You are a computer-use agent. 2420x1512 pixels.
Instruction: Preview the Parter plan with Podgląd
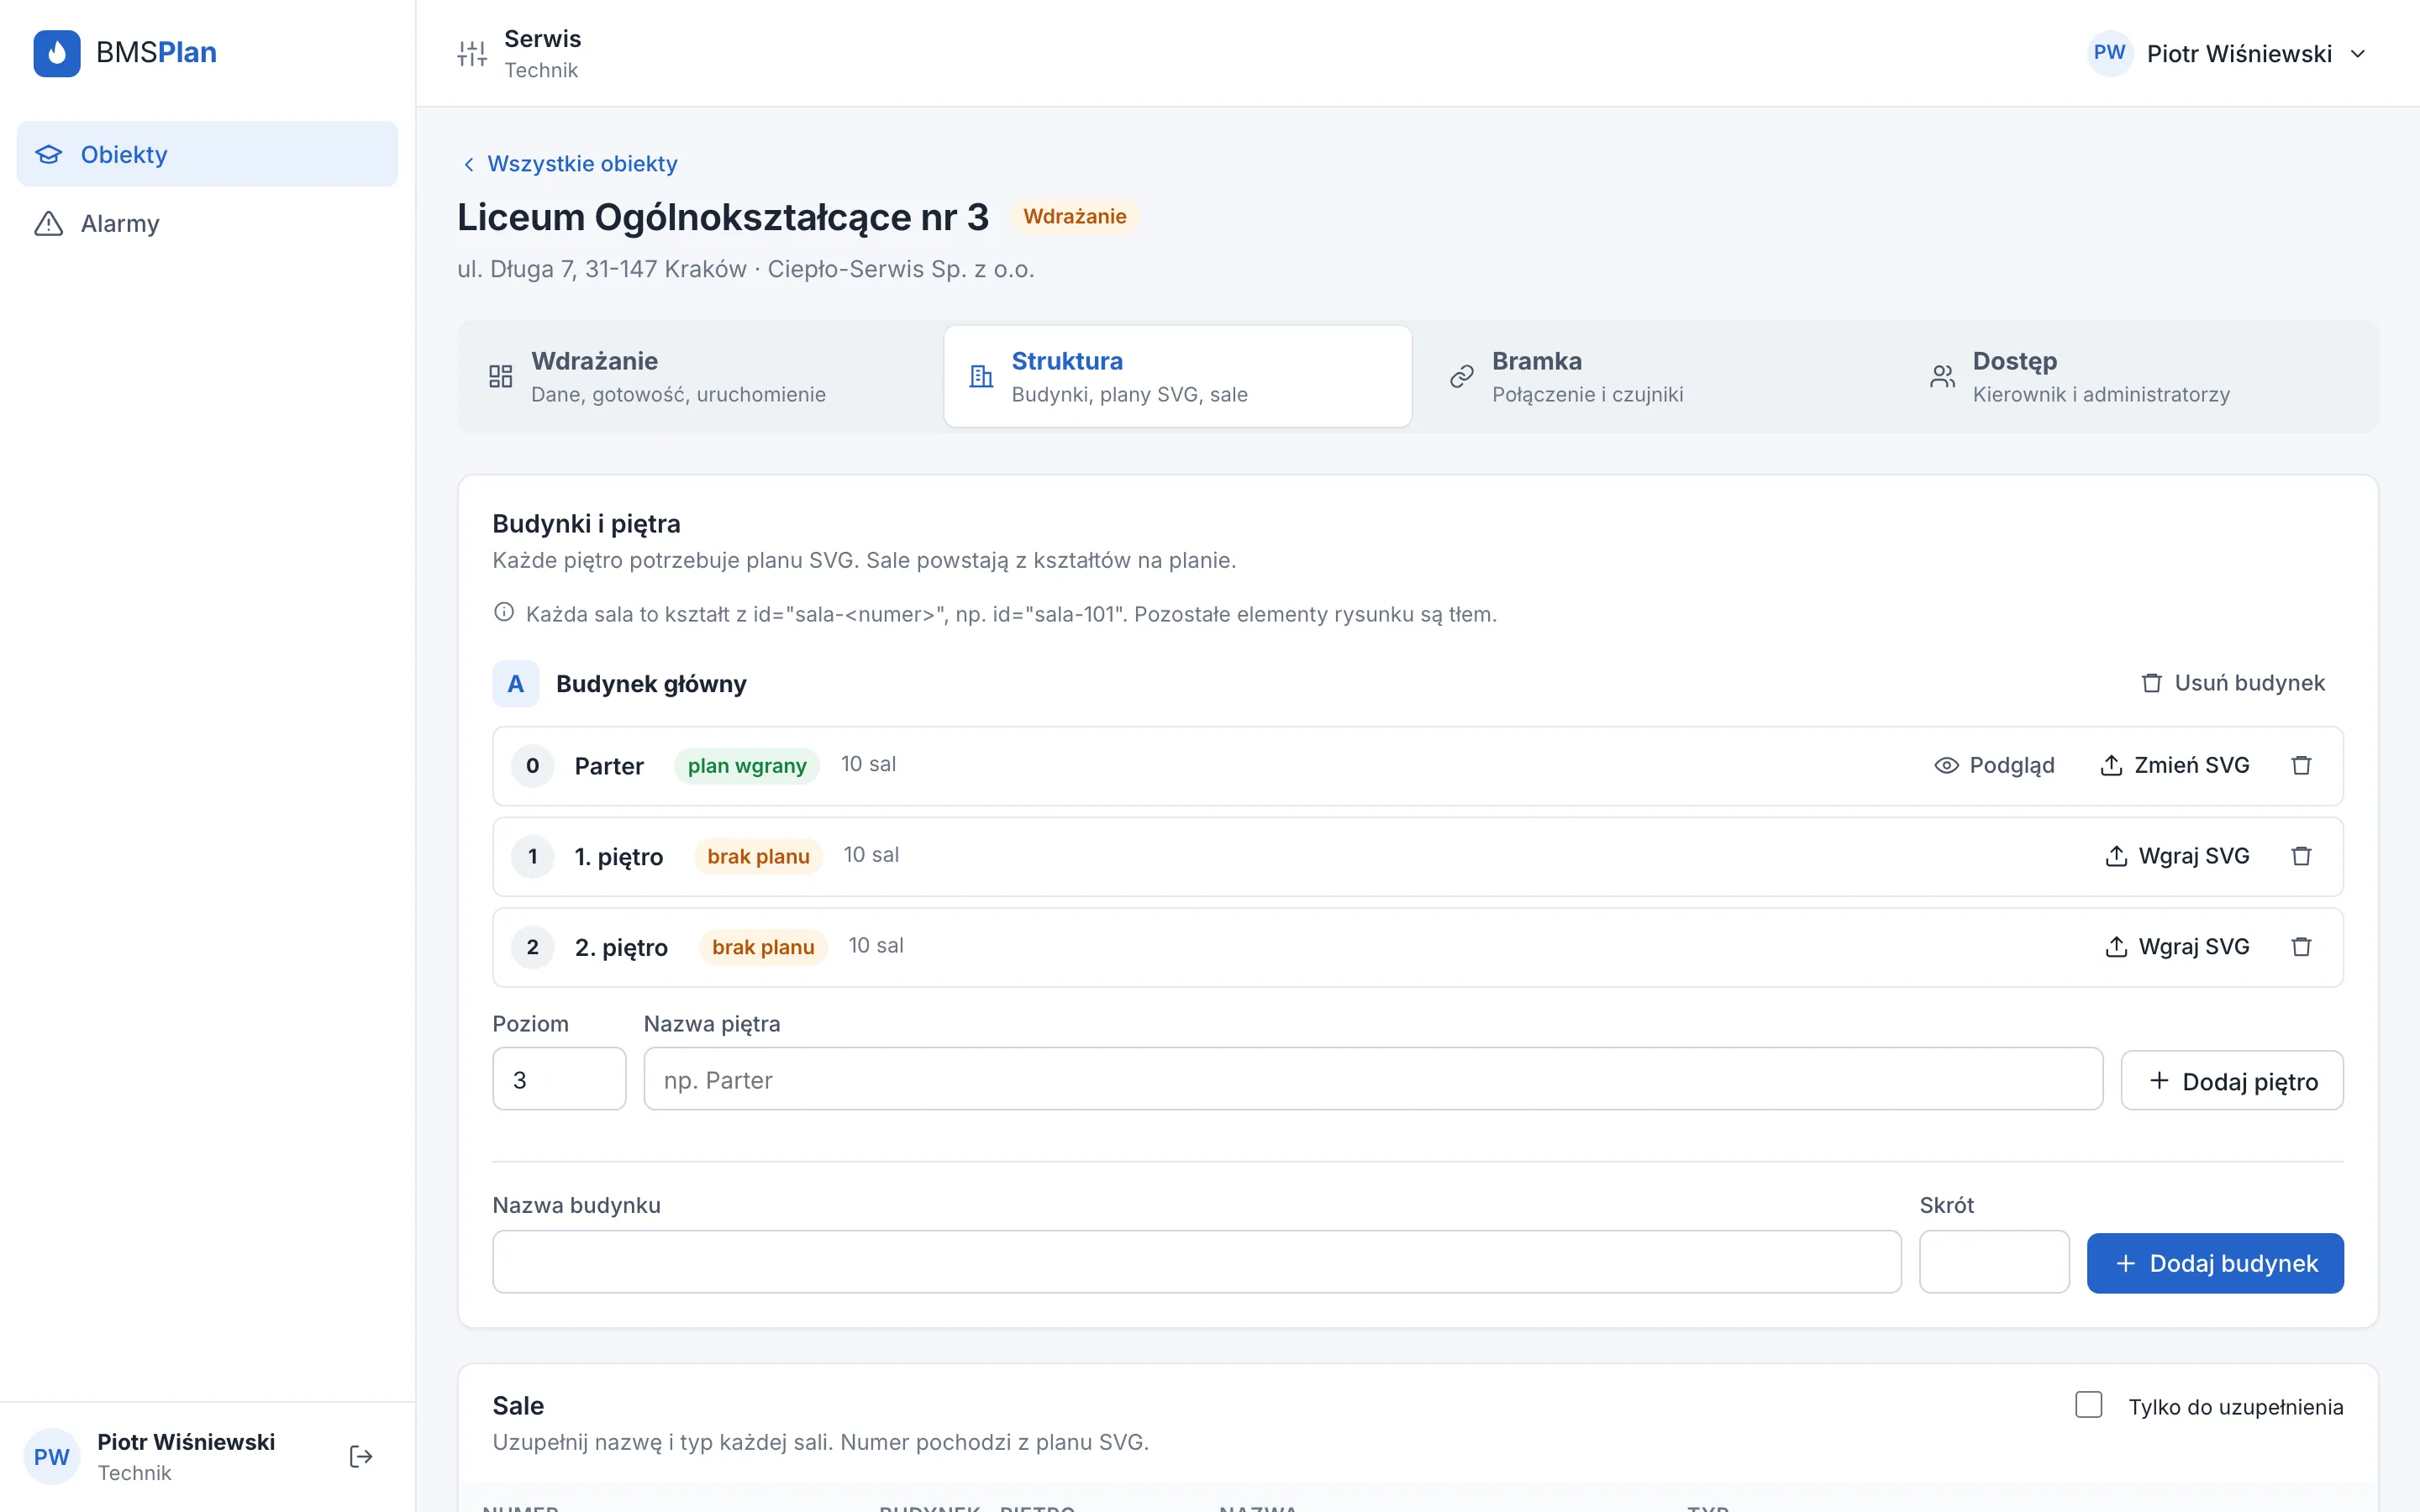[1994, 765]
